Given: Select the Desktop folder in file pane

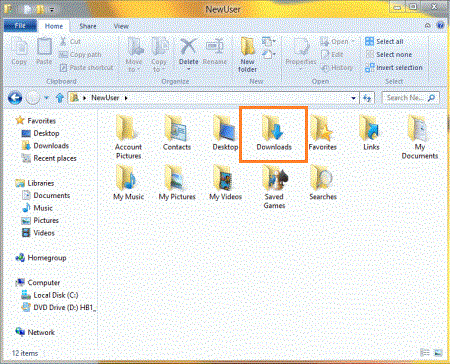Looking at the screenshot, I should [225, 133].
